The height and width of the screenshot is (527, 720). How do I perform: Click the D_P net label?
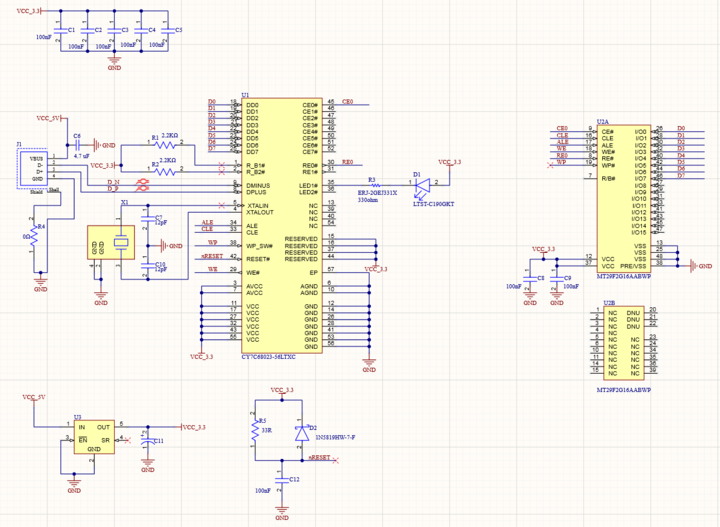click(113, 189)
